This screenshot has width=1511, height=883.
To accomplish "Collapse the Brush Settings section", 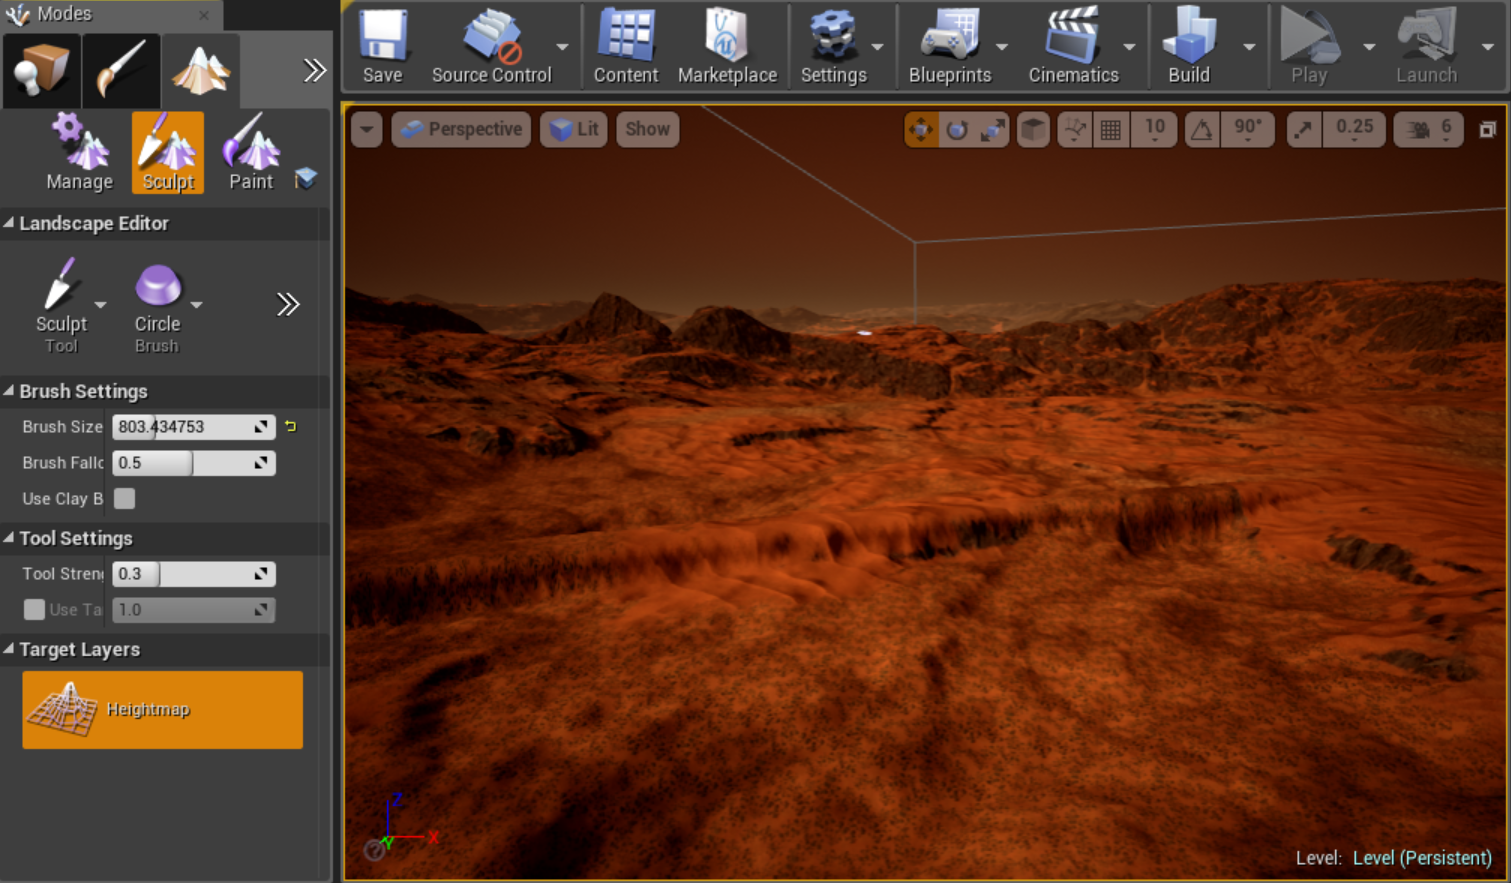I will point(9,391).
